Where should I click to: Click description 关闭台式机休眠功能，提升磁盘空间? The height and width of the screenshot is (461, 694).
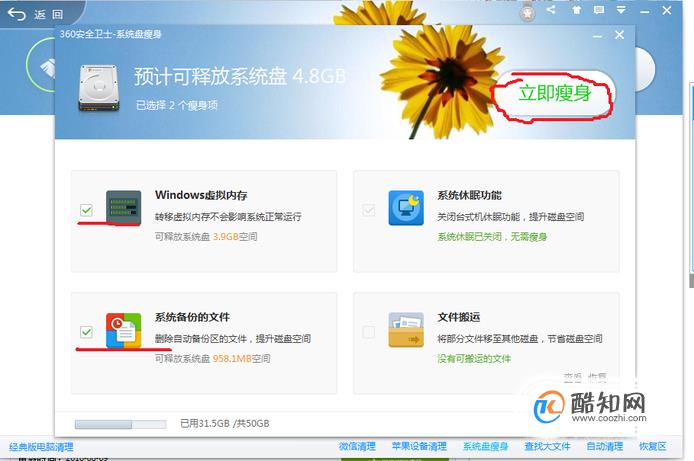511,217
